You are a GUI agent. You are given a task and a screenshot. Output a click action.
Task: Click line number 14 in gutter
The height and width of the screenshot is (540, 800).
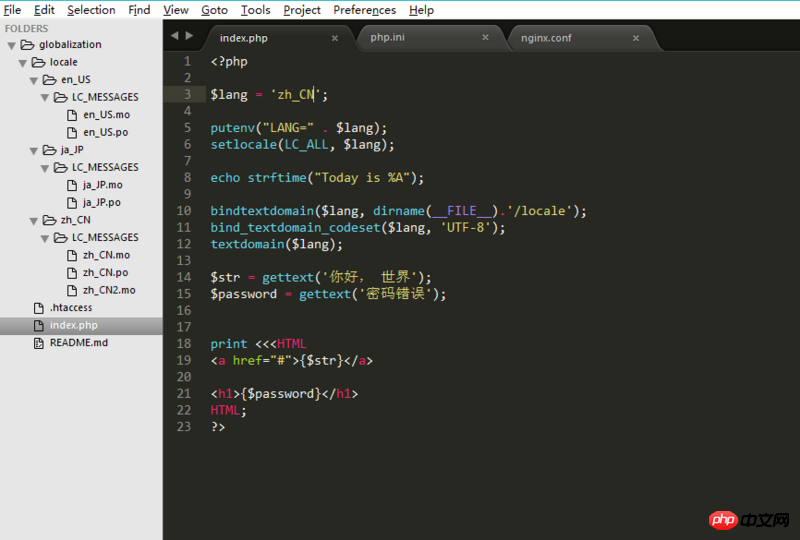click(184, 277)
